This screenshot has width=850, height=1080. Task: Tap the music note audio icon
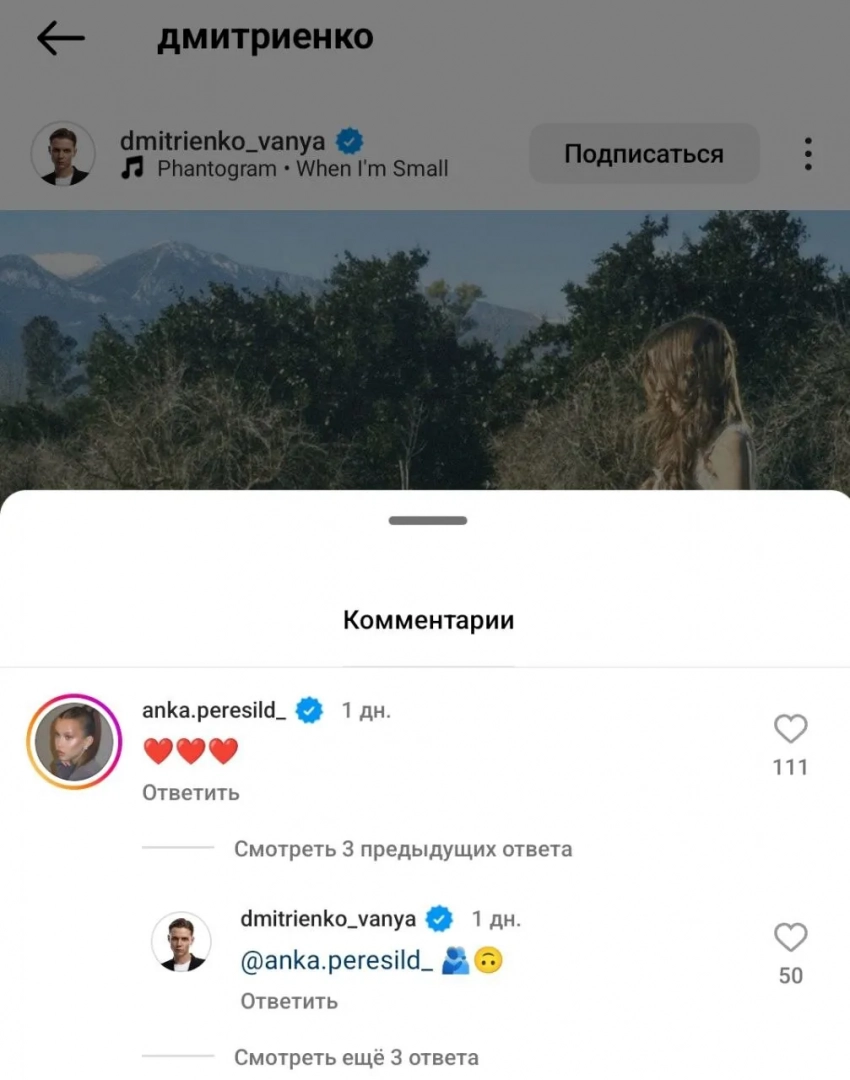tap(132, 167)
